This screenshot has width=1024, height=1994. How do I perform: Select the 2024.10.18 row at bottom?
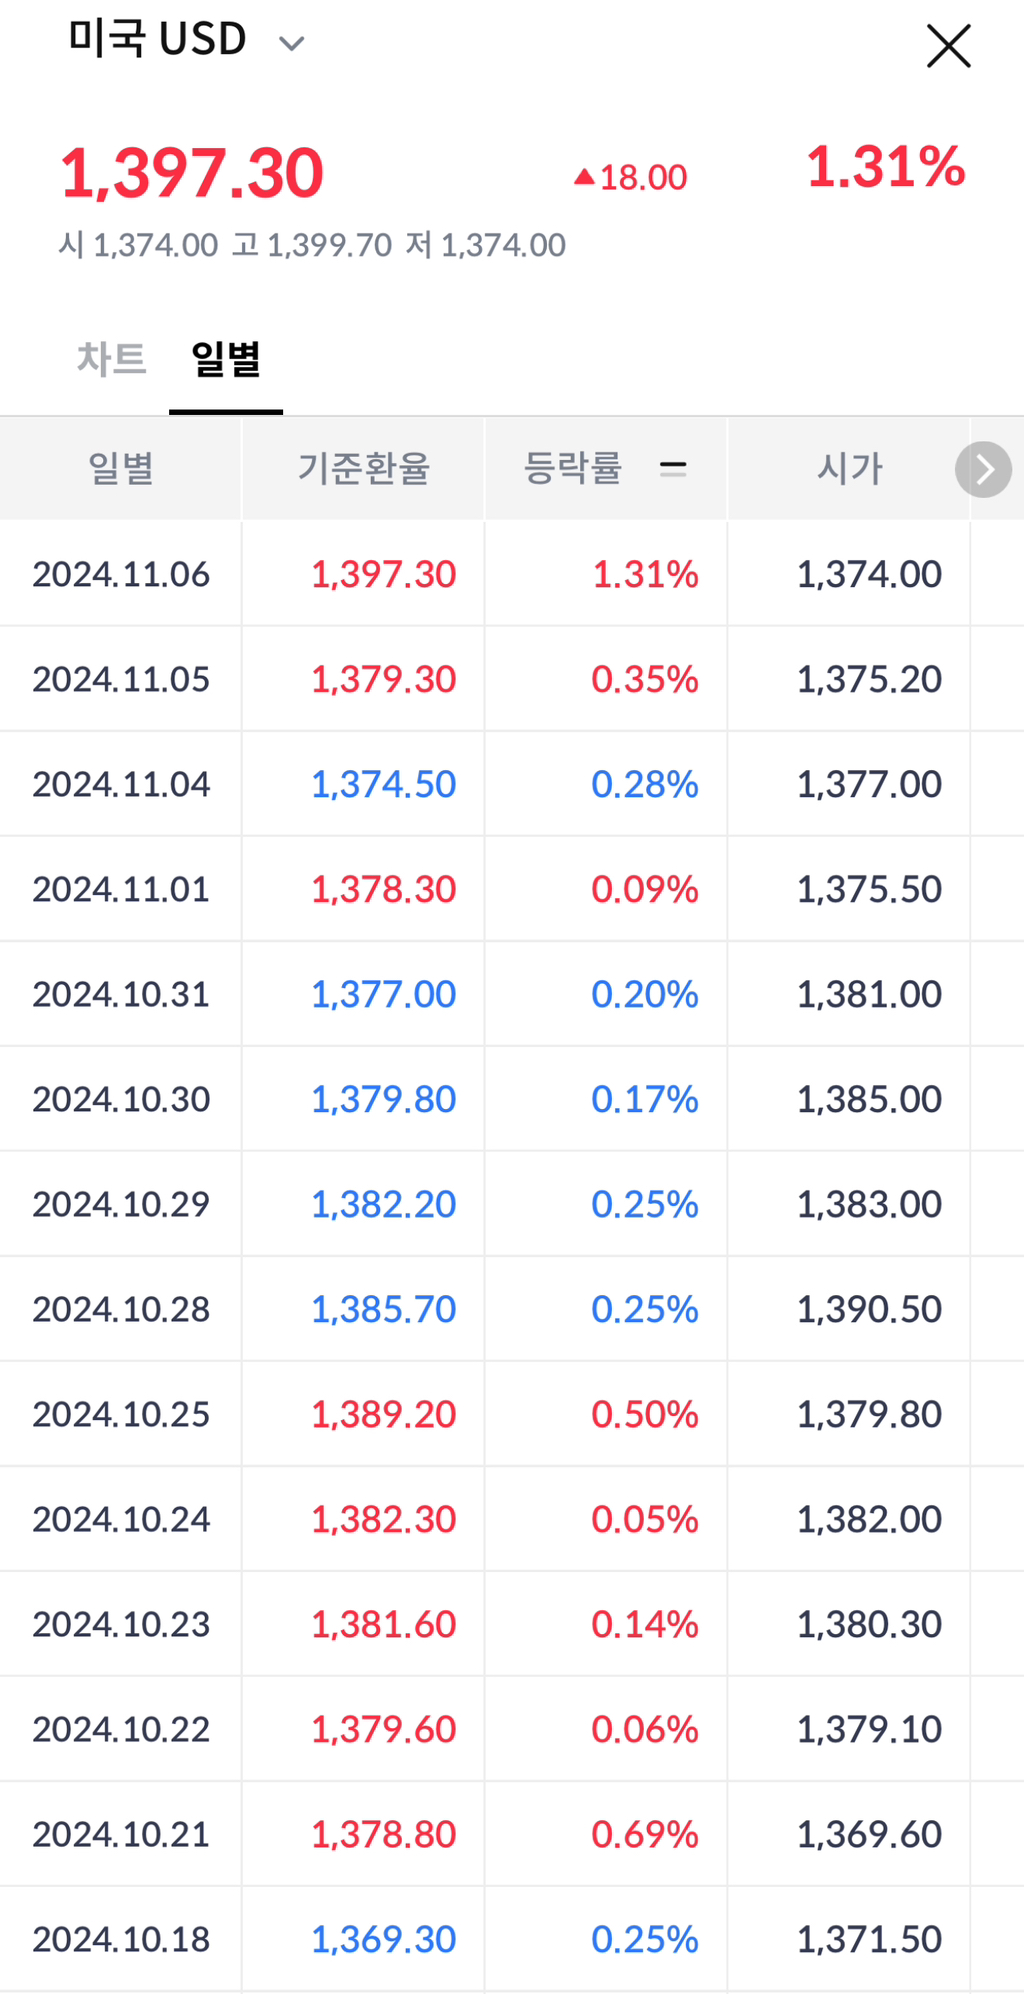coord(120,1938)
